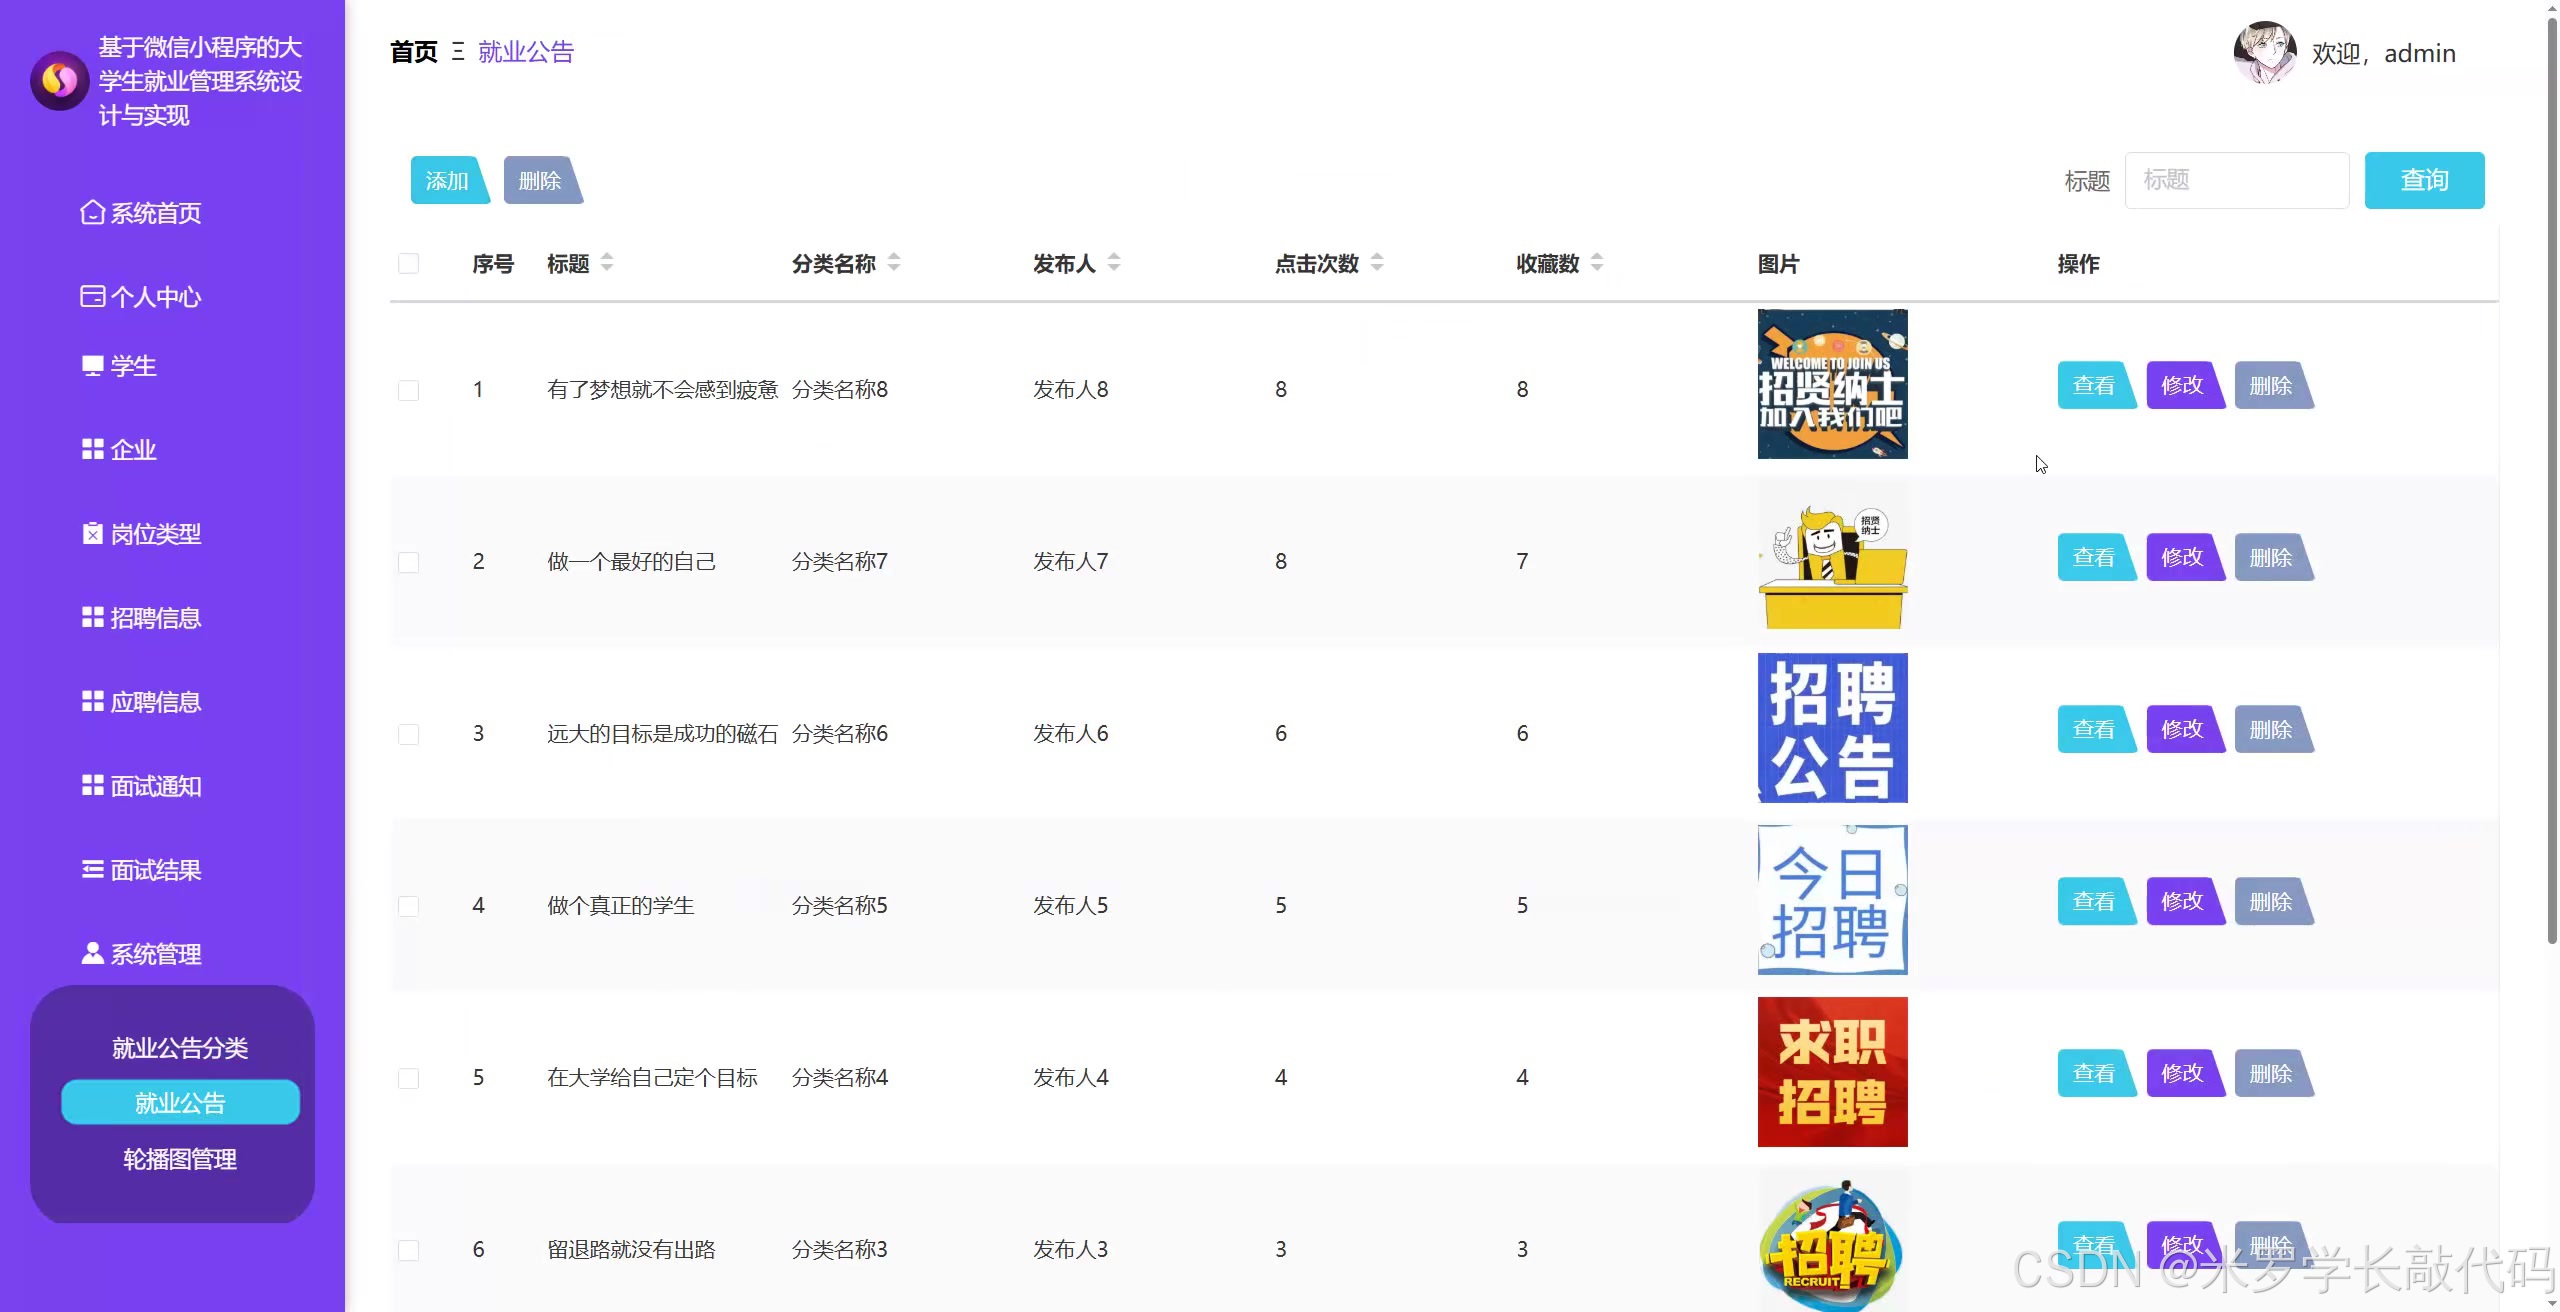Focus the 标题 search input field

coord(2236,180)
